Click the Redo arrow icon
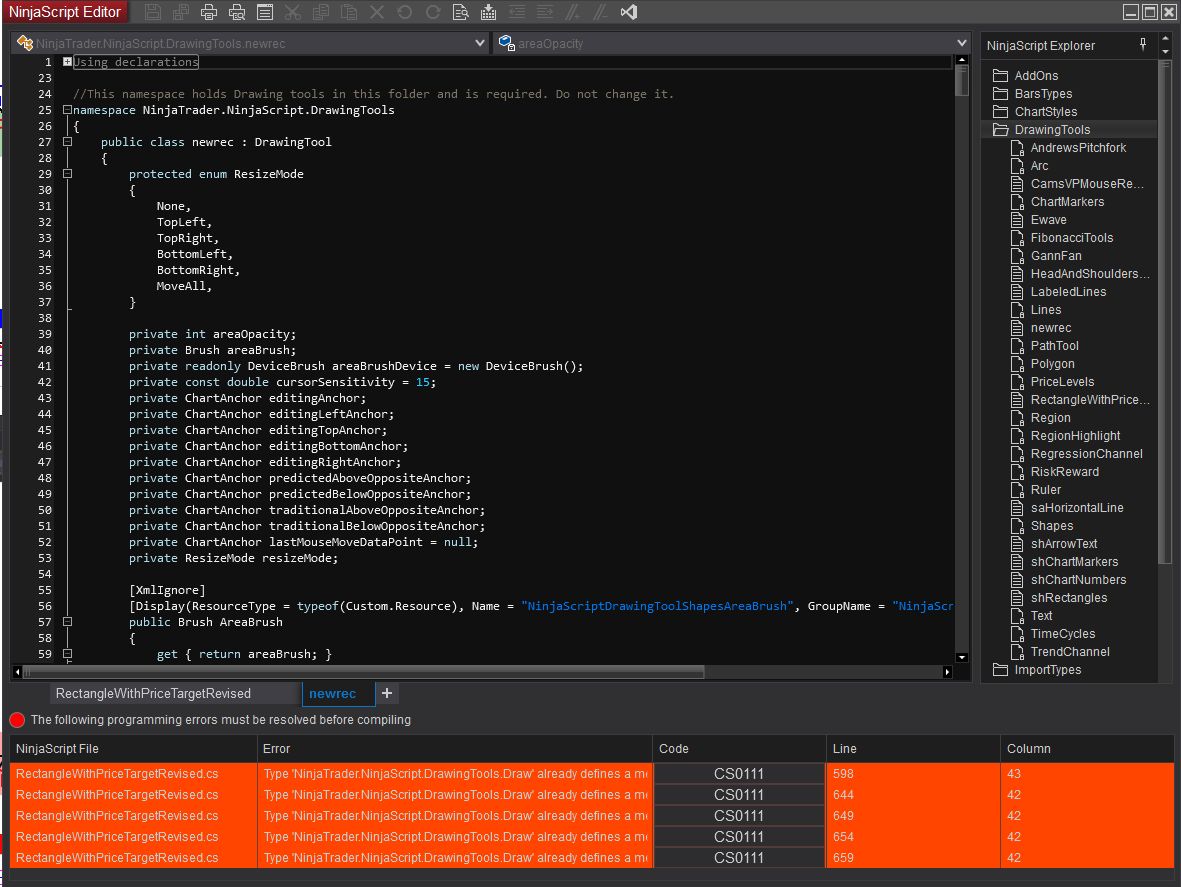 (x=432, y=12)
